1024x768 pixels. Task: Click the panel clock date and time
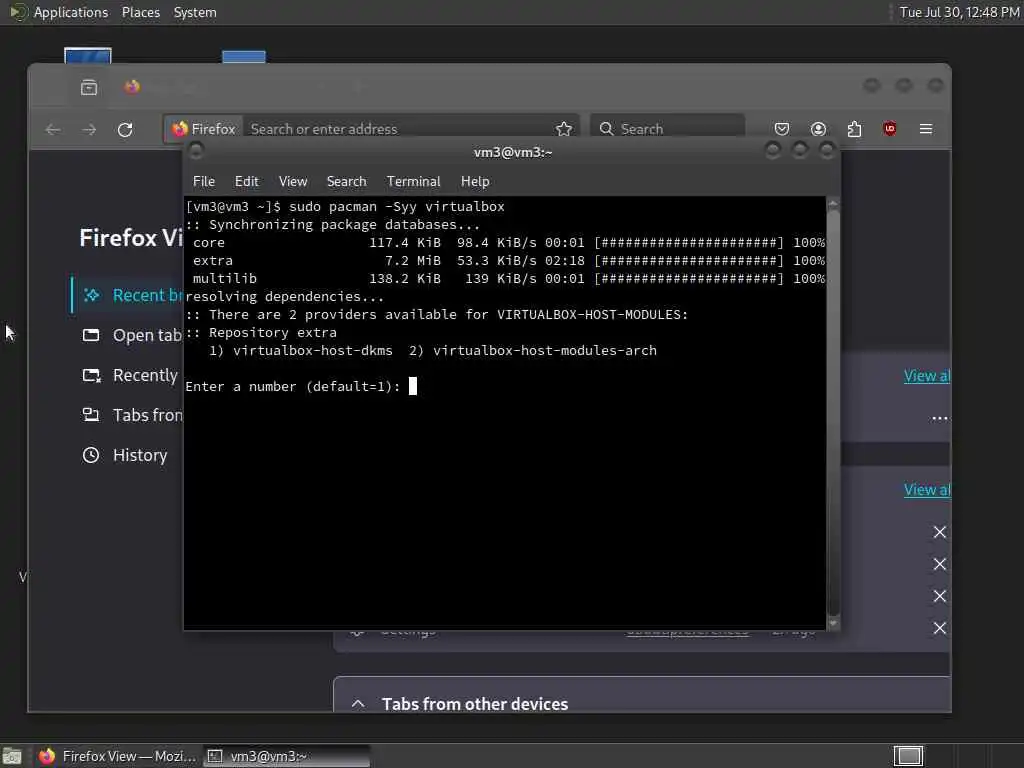click(959, 12)
